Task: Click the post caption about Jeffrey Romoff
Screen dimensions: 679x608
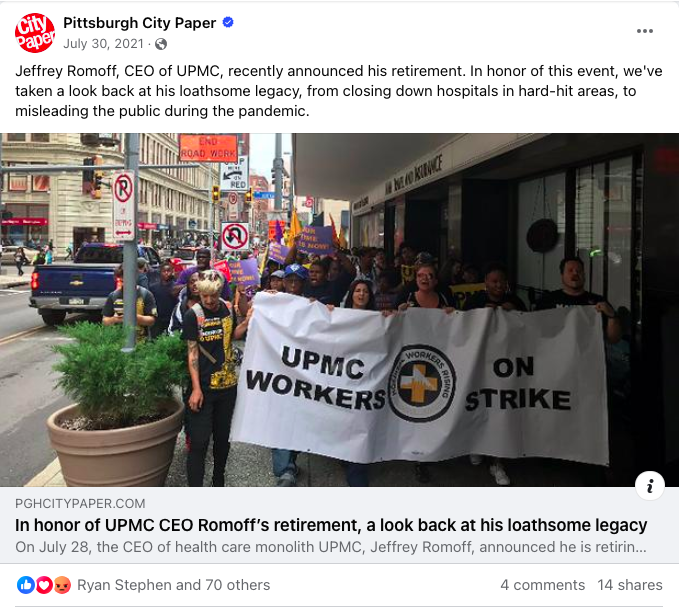Action: (339, 91)
